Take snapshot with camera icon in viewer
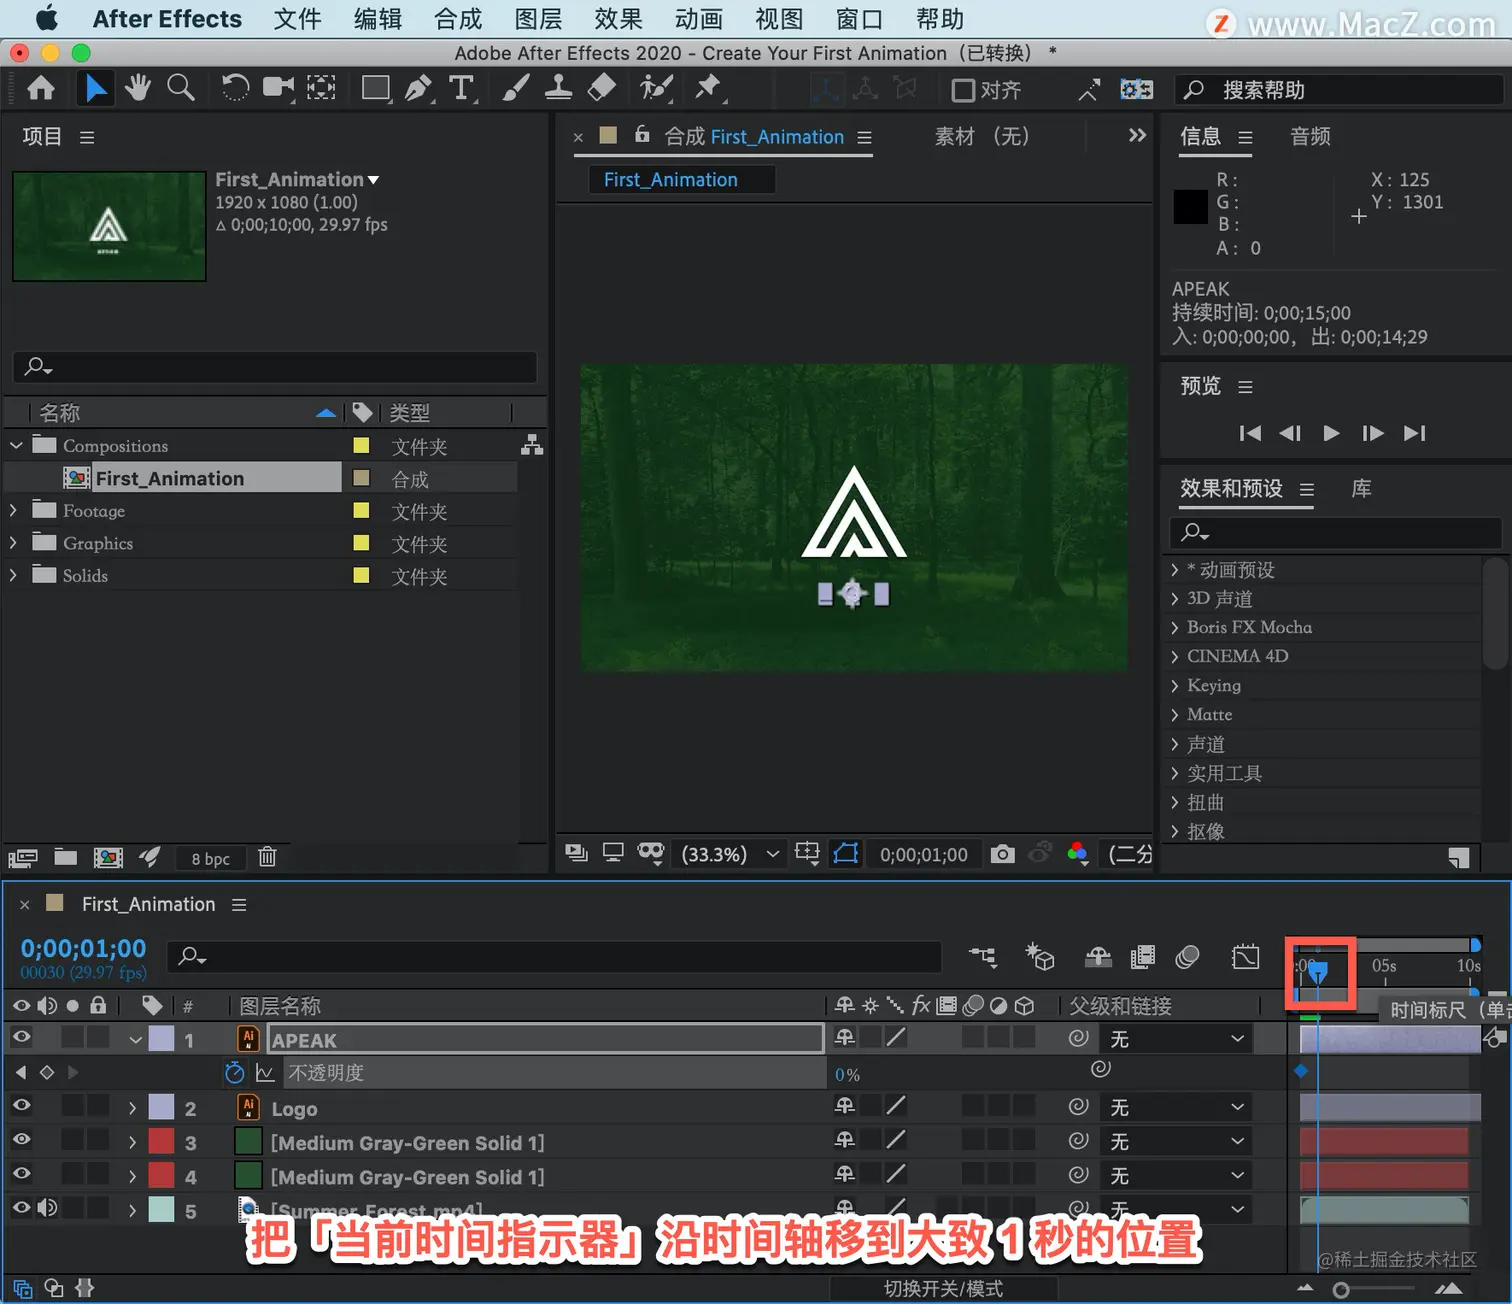The height and width of the screenshot is (1304, 1512). click(x=1002, y=854)
